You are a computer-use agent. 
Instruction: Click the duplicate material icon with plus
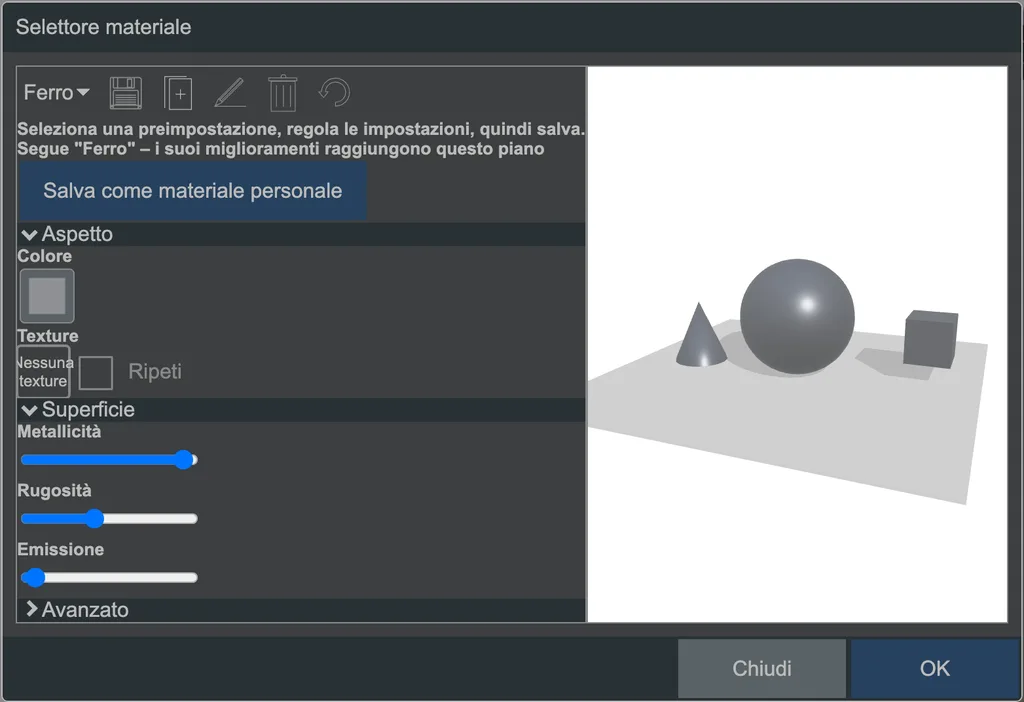pyautogui.click(x=178, y=93)
